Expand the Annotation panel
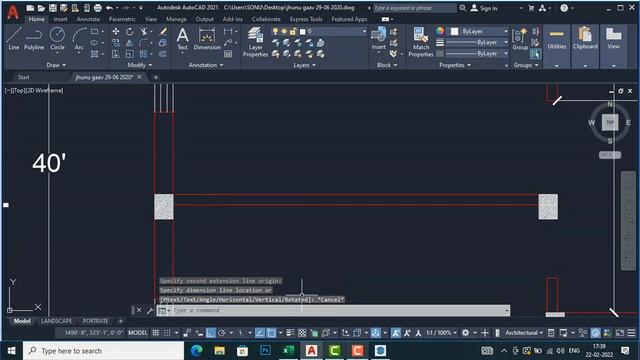 coord(206,65)
